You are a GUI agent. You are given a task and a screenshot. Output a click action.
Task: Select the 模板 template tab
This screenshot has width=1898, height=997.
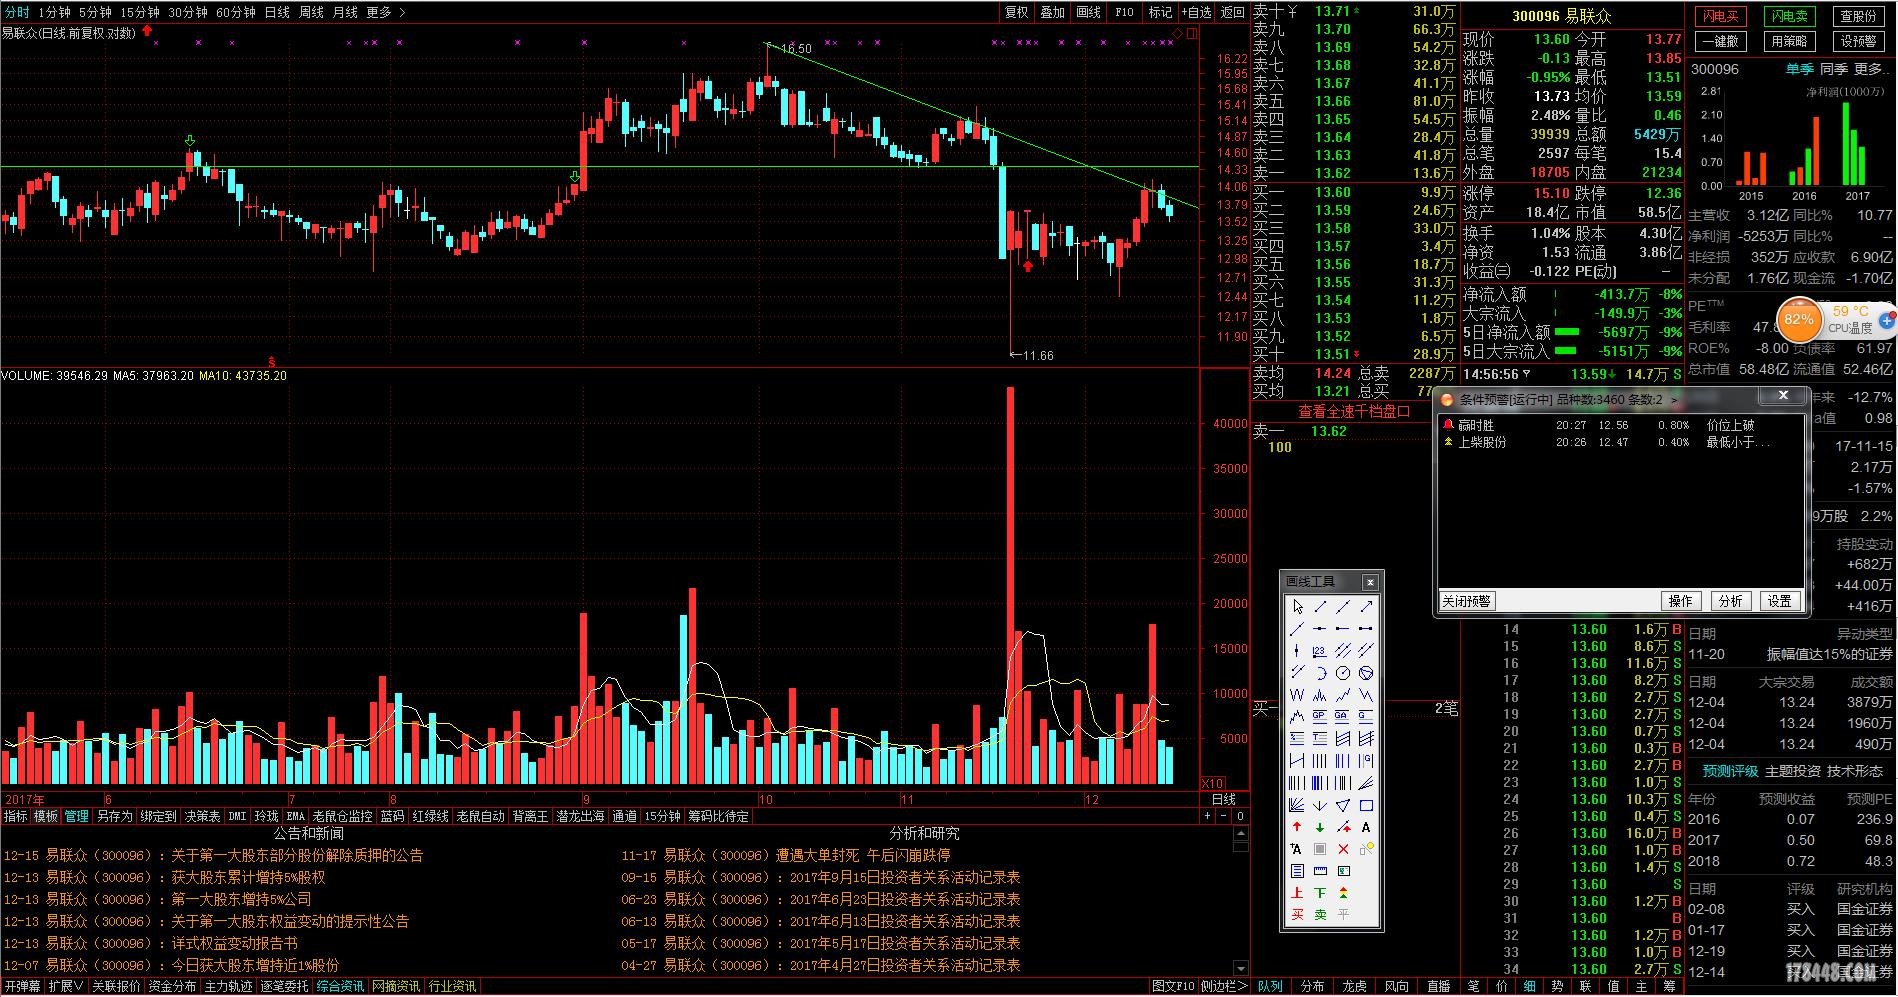46,816
